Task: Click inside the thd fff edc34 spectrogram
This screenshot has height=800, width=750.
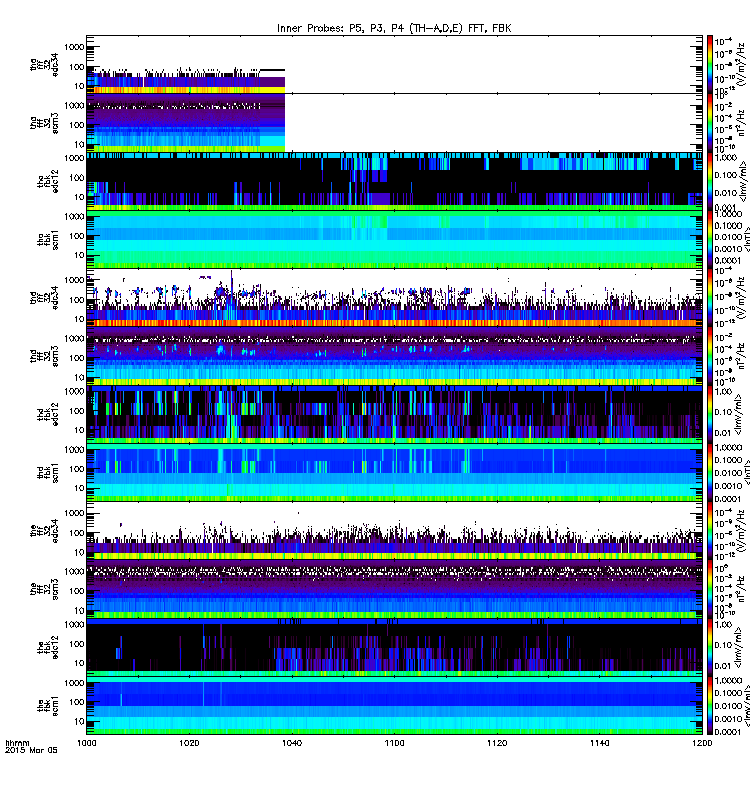Action: tap(394, 297)
